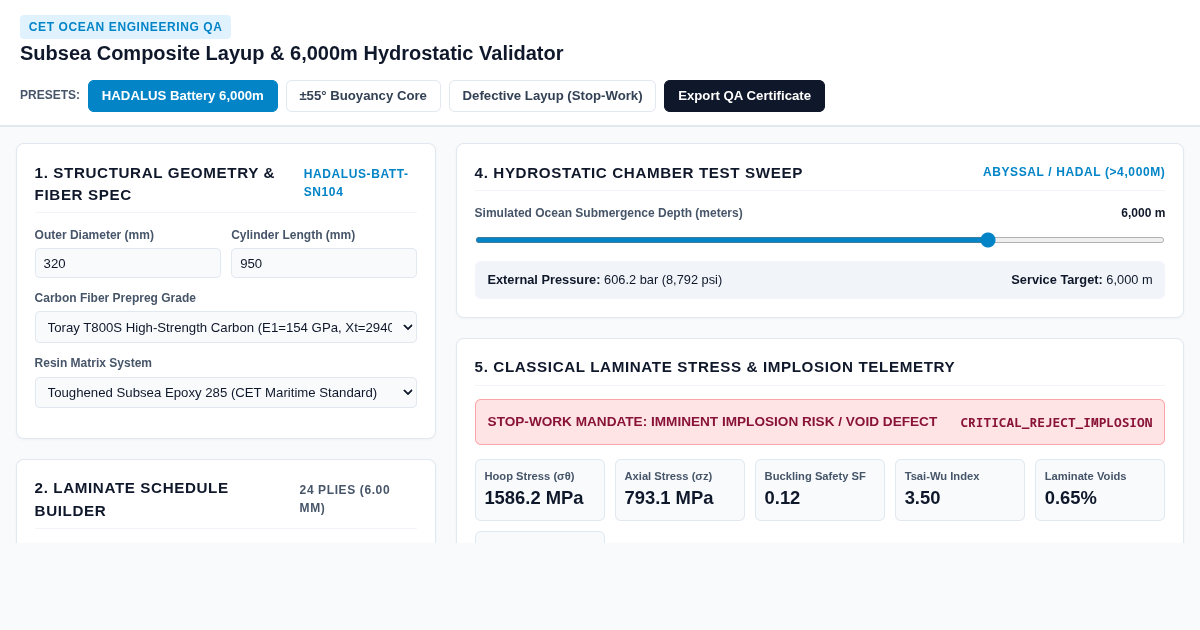Click the ABYSSAL / HADAL (>4,000M) zone label
This screenshot has height=630, width=1200.
point(1074,172)
